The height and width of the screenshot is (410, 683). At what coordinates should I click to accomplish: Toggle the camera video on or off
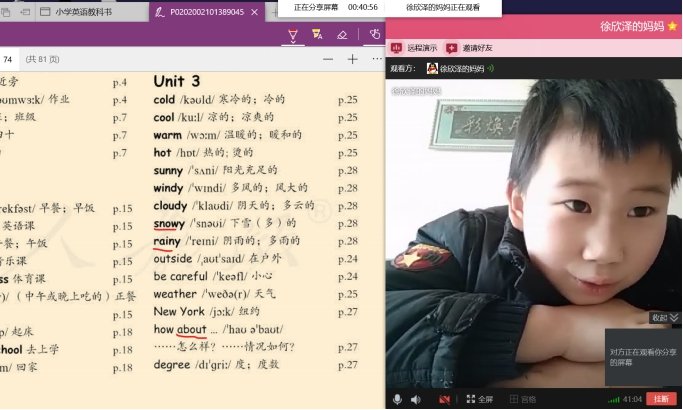(x=445, y=399)
